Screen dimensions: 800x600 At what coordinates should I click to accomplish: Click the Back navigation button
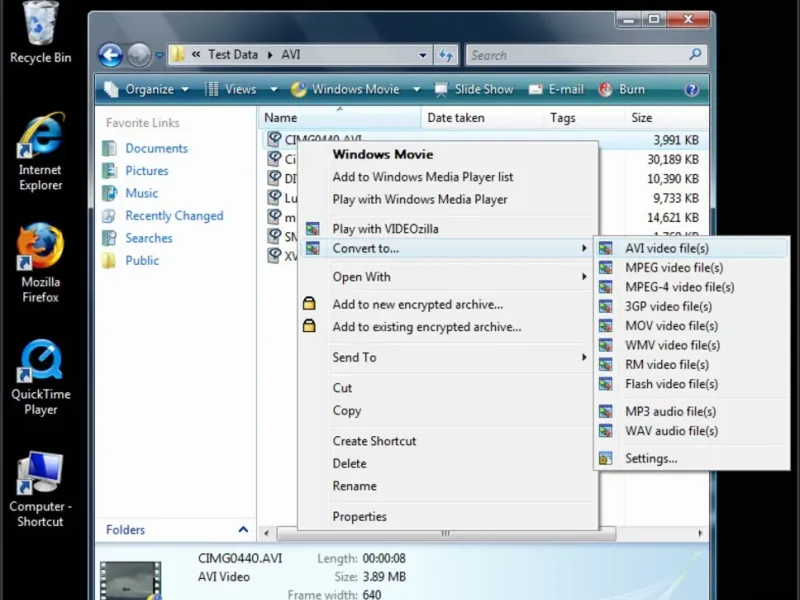110,56
